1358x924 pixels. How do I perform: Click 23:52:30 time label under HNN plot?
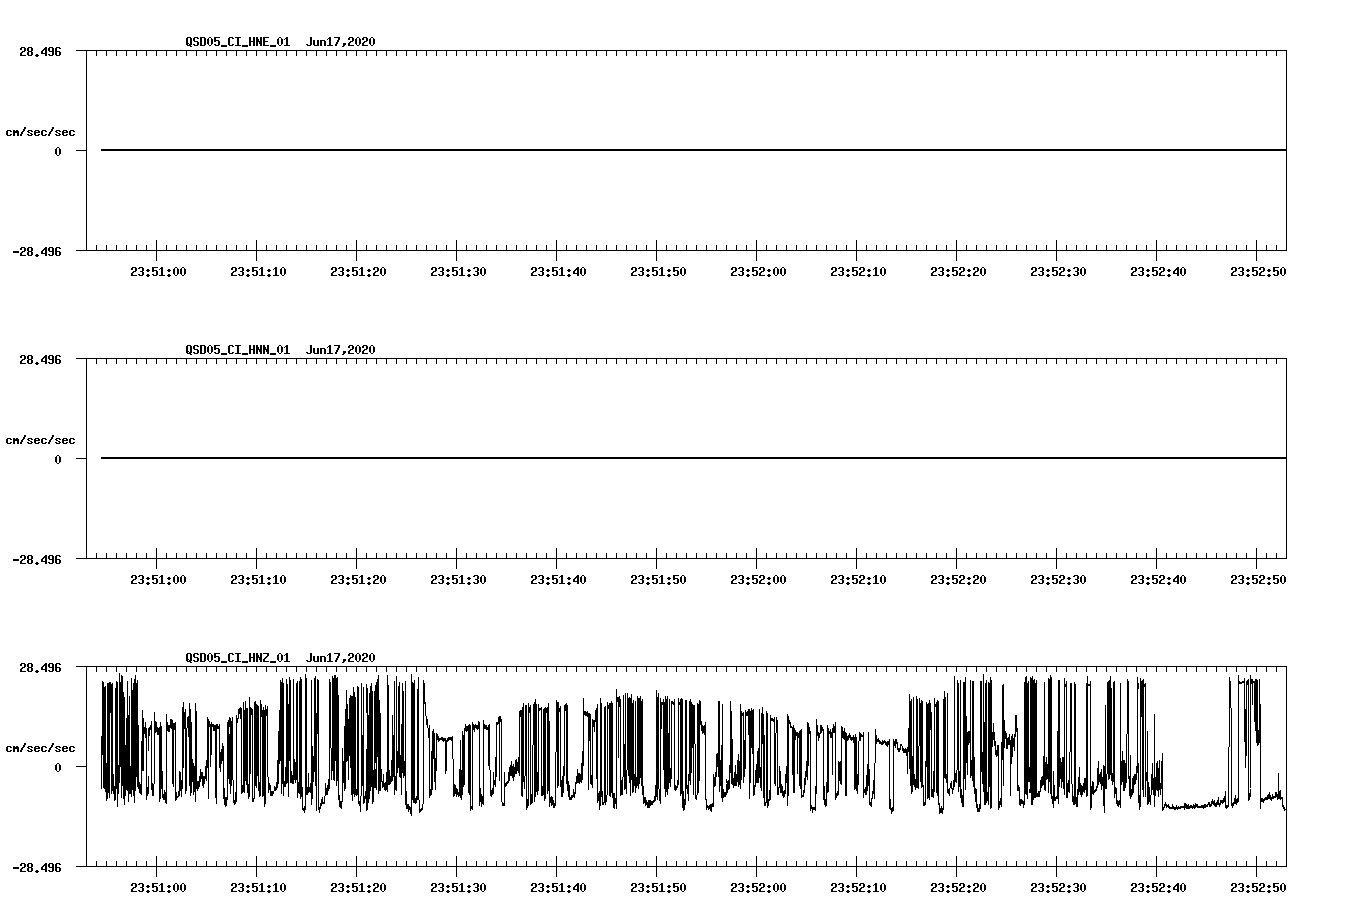(x=1058, y=580)
